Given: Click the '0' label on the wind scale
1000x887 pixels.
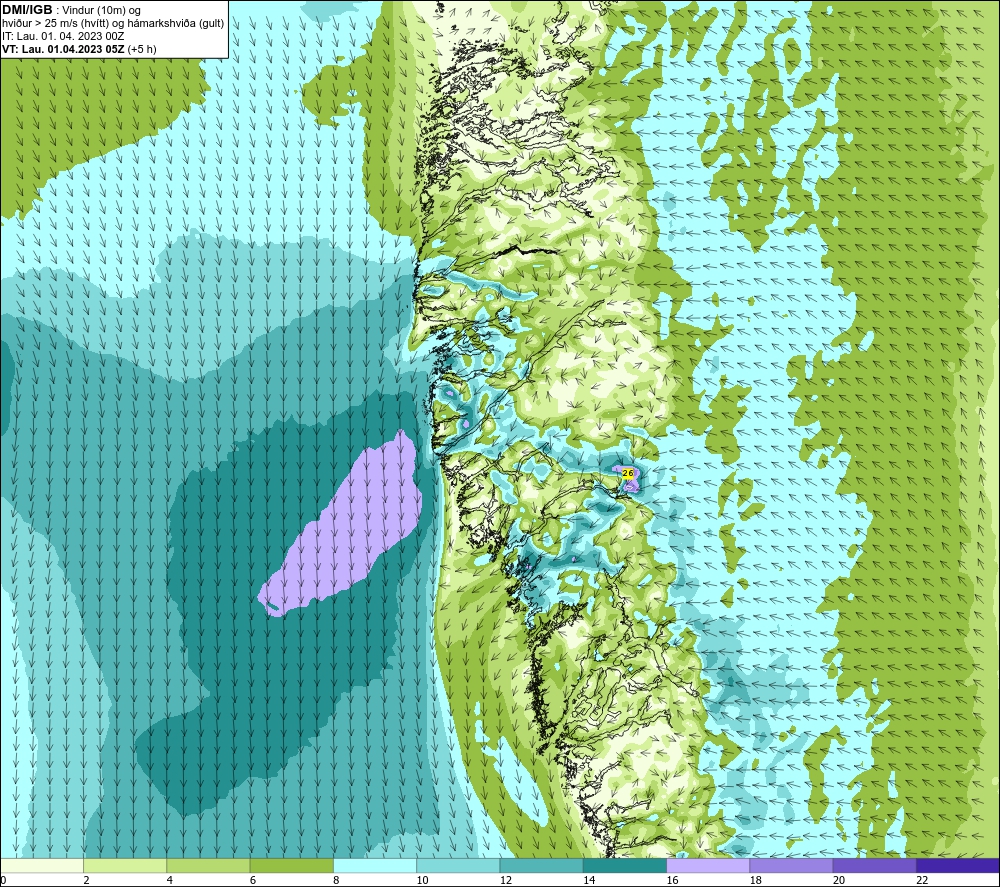Looking at the screenshot, I should tap(3, 880).
